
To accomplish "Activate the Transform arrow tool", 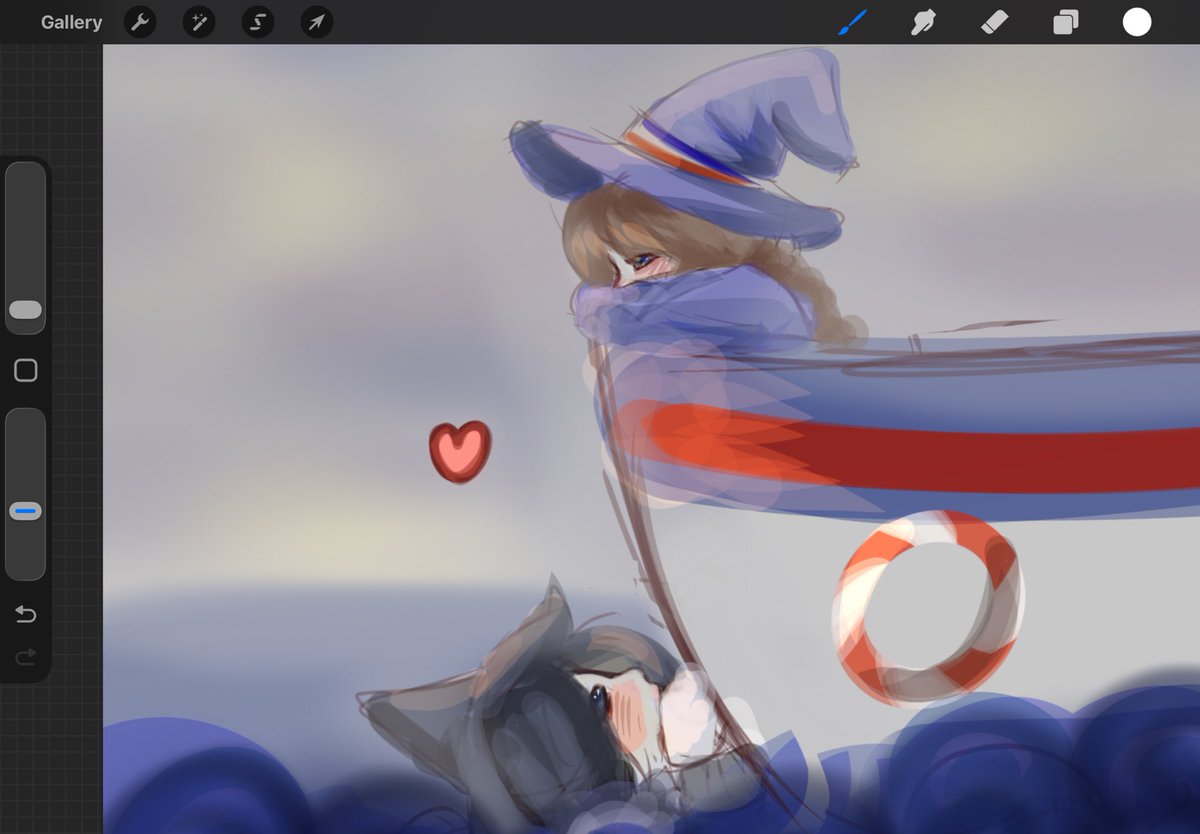I will point(317,22).
